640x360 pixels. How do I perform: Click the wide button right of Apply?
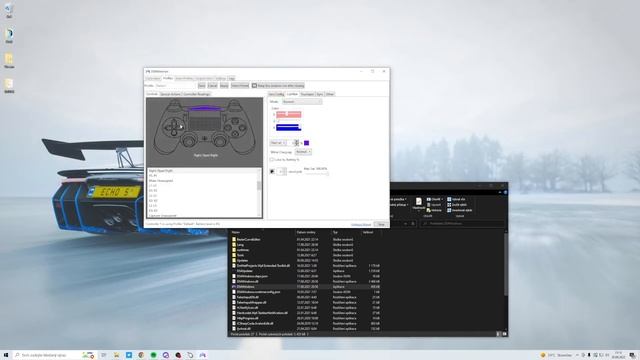tap(240, 86)
